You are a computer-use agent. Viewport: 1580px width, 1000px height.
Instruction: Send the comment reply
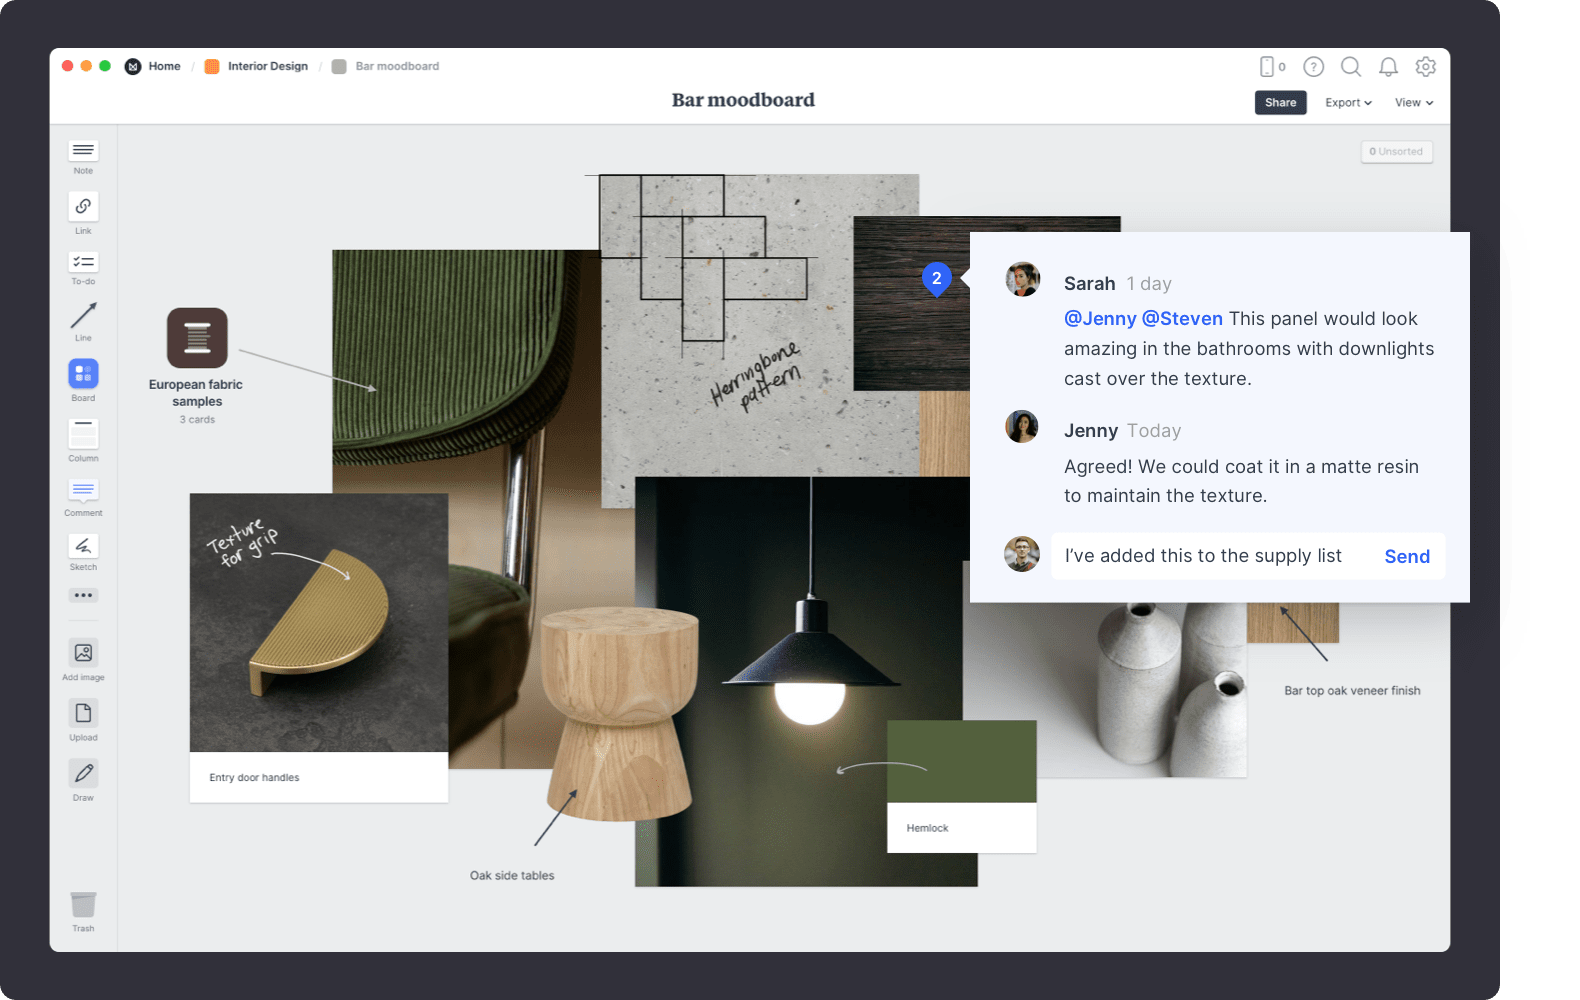(1407, 557)
